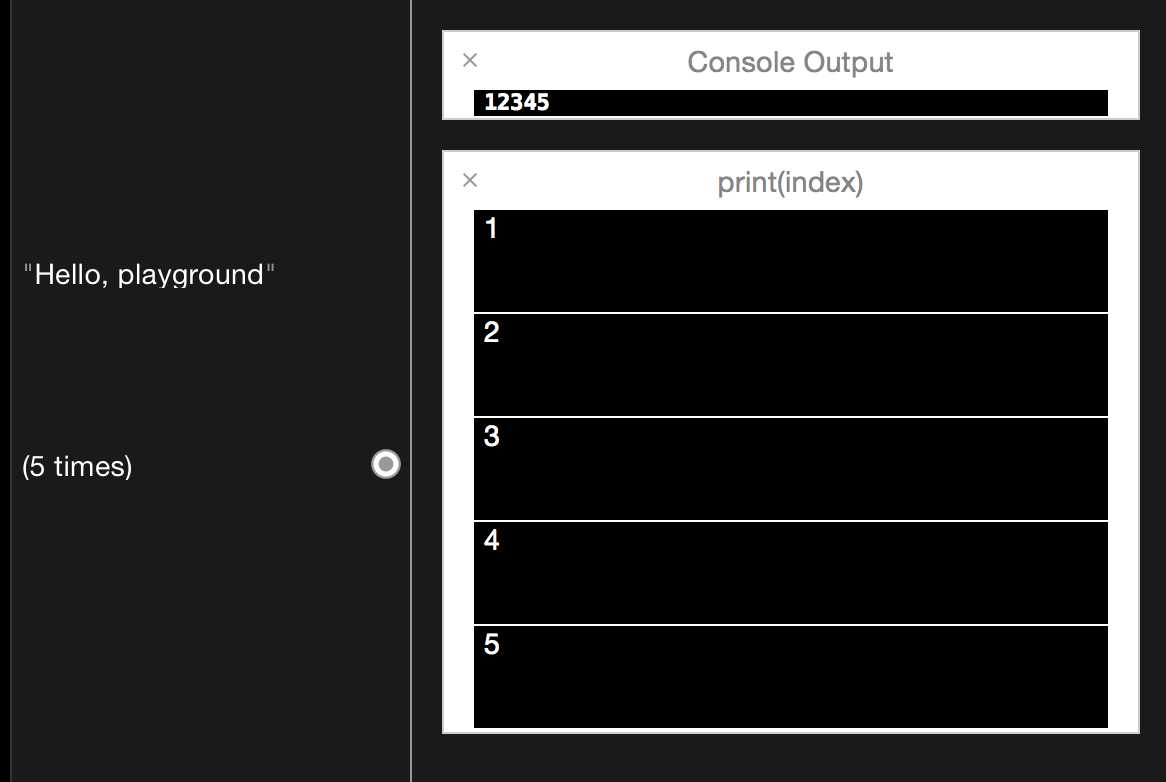Close the Console Output panel

coord(470,60)
